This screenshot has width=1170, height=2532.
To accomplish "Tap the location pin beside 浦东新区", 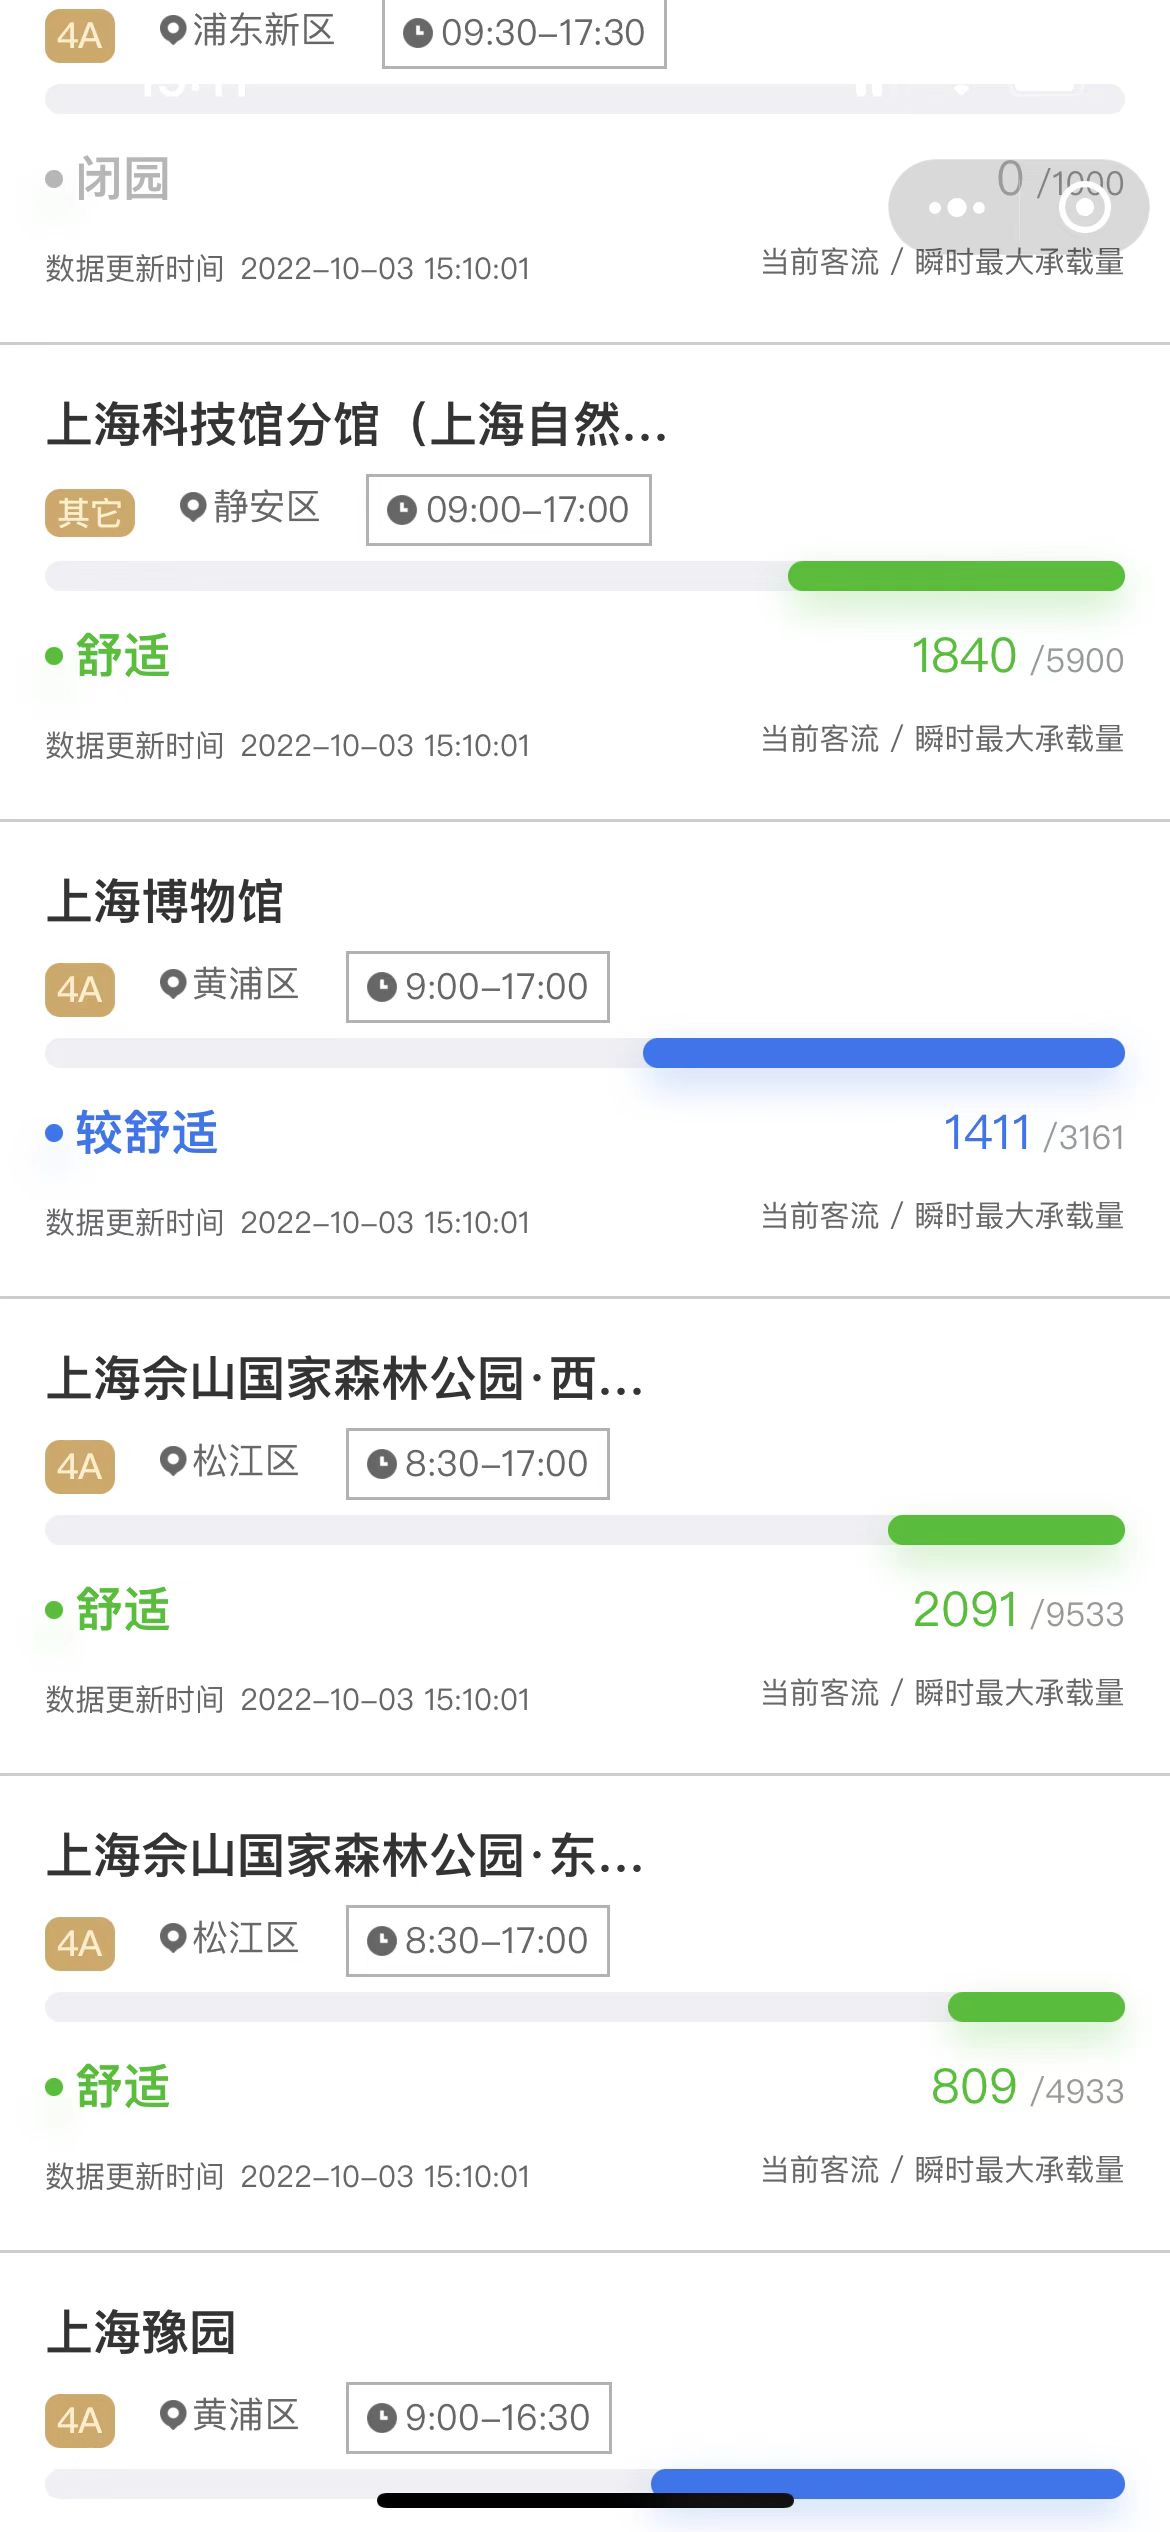I will [173, 30].
